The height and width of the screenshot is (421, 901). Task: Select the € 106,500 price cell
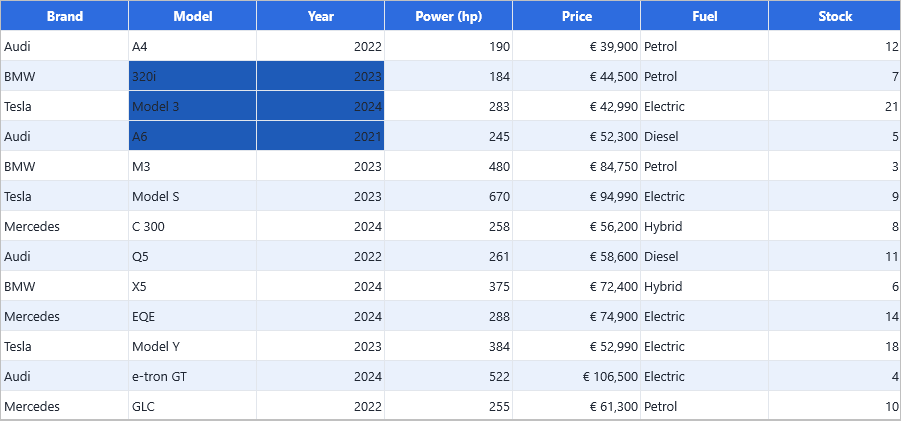tap(577, 376)
